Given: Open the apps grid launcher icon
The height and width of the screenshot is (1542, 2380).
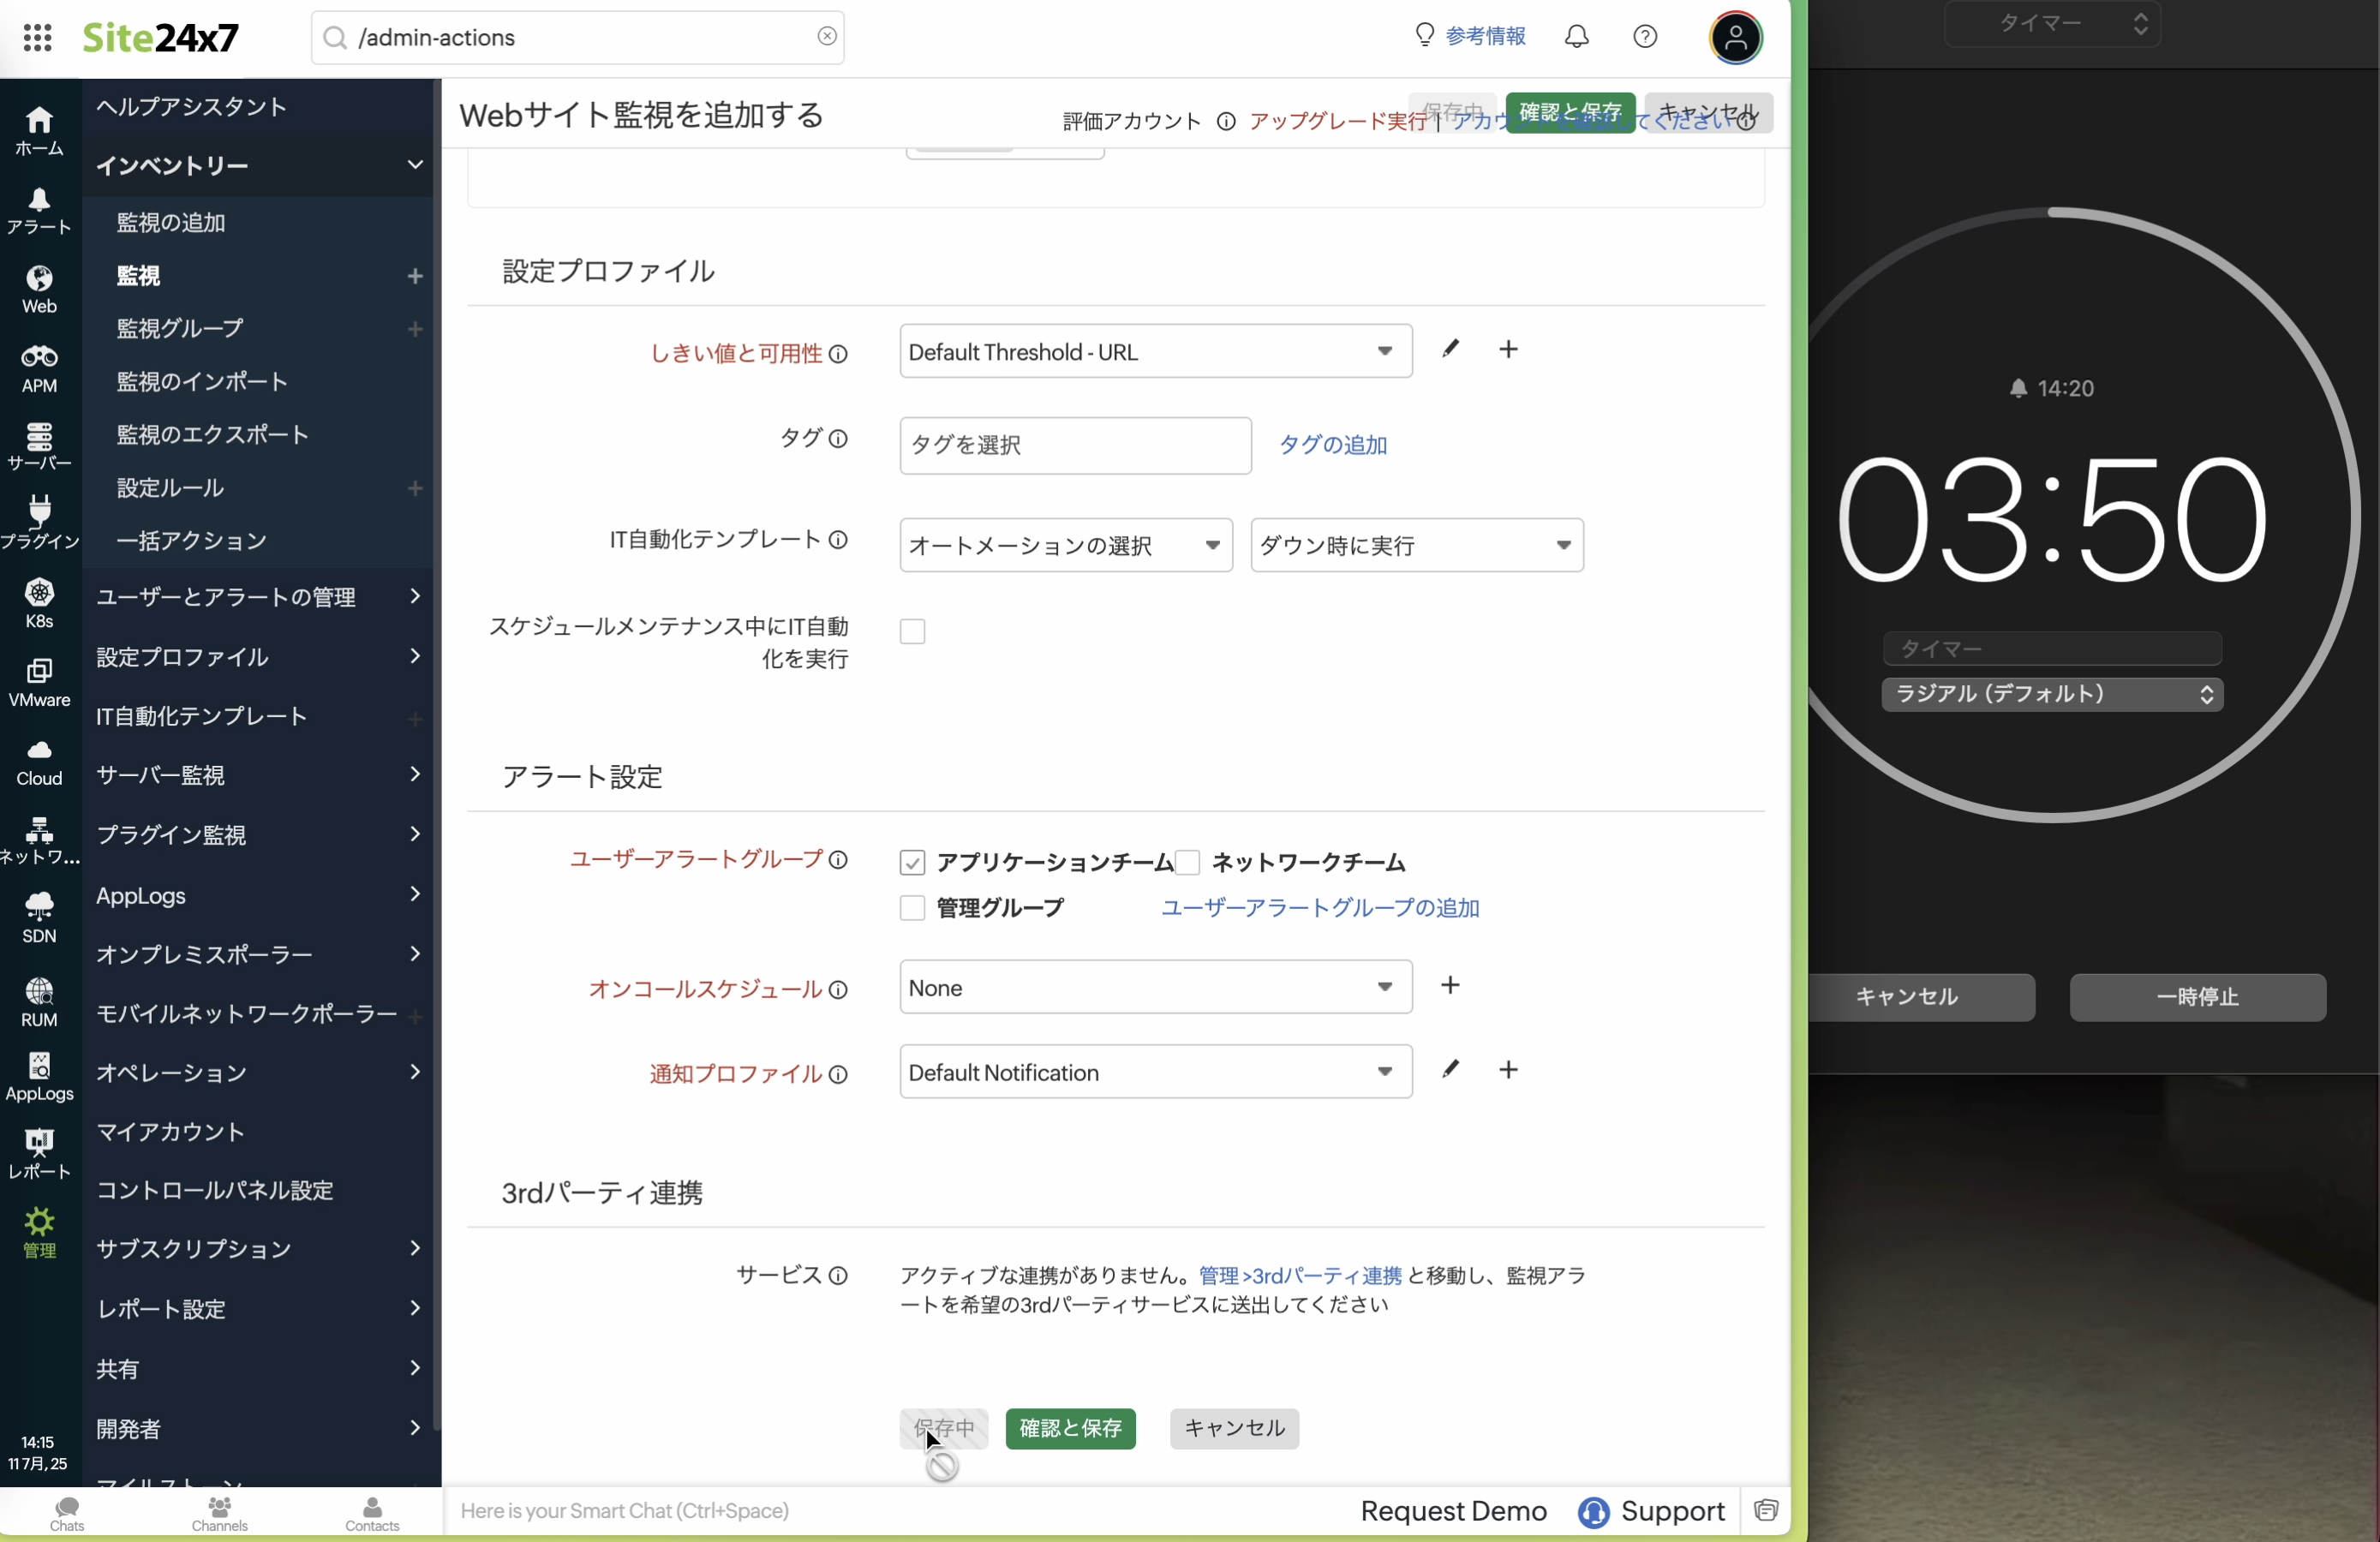Looking at the screenshot, I should coord(37,38).
